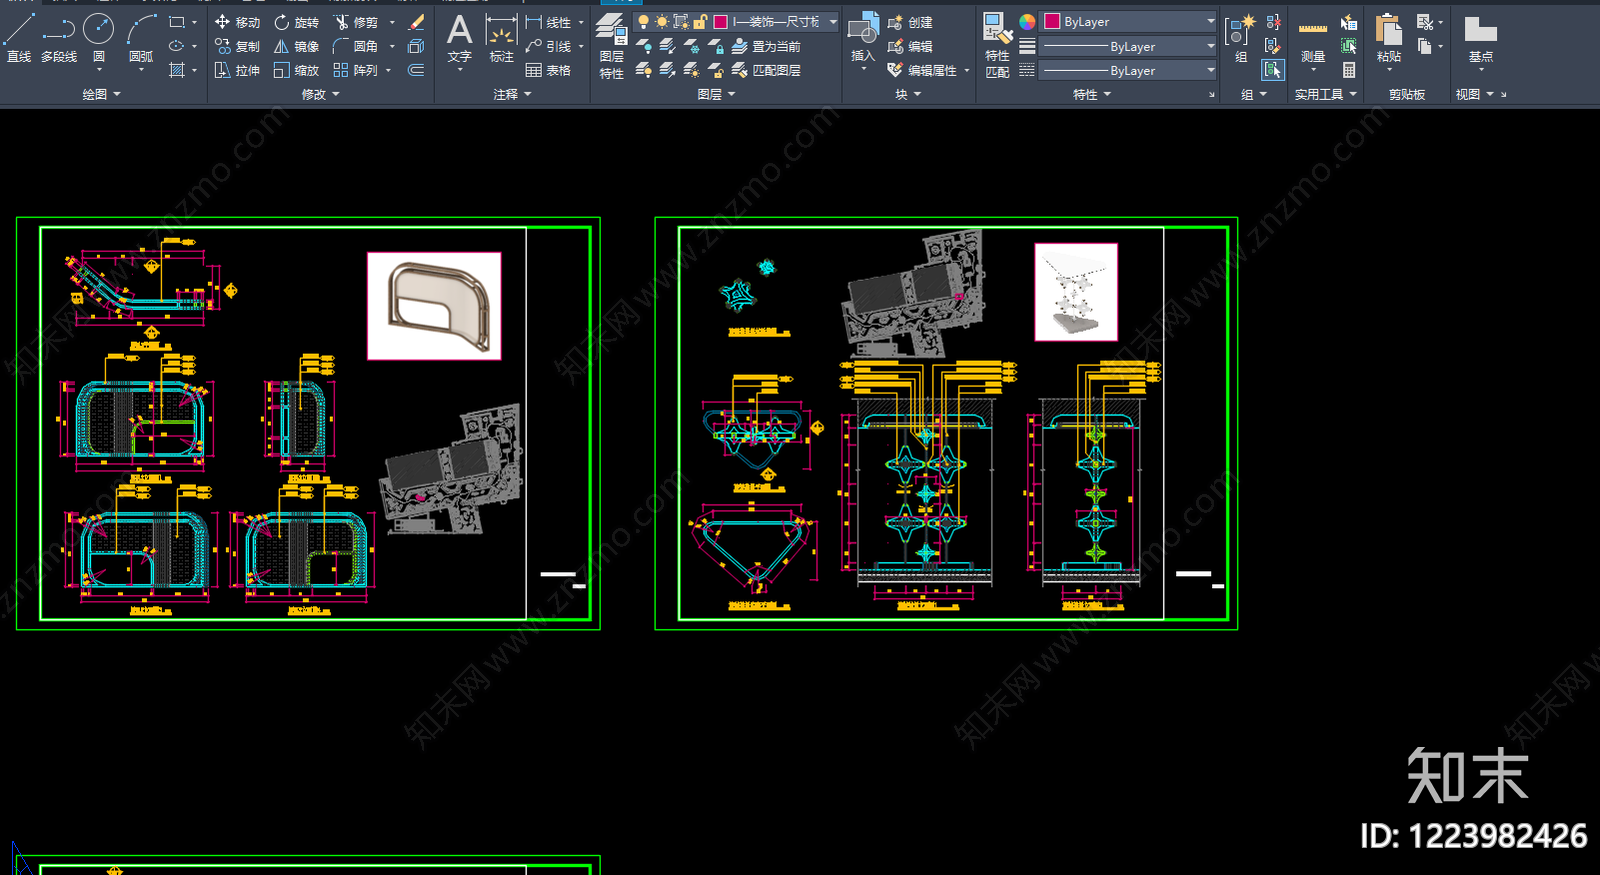Click 置为当前 (Make current) layer button

point(766,46)
